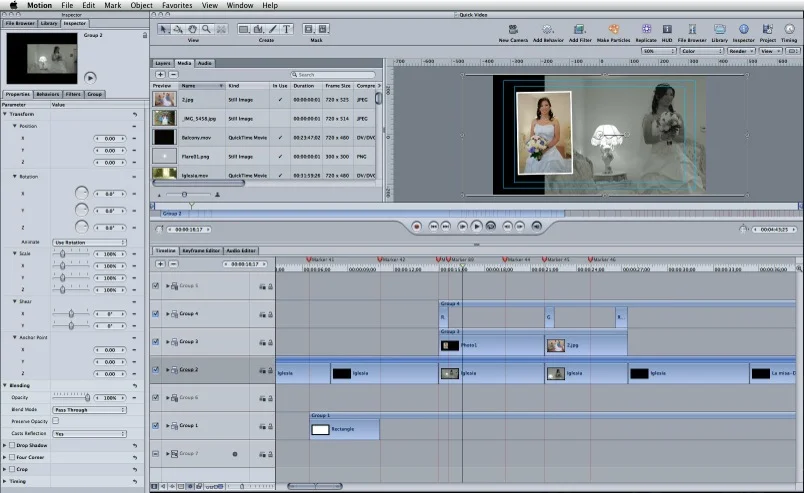Switch to the Layers tab
This screenshot has height=493, width=804.
coord(163,63)
